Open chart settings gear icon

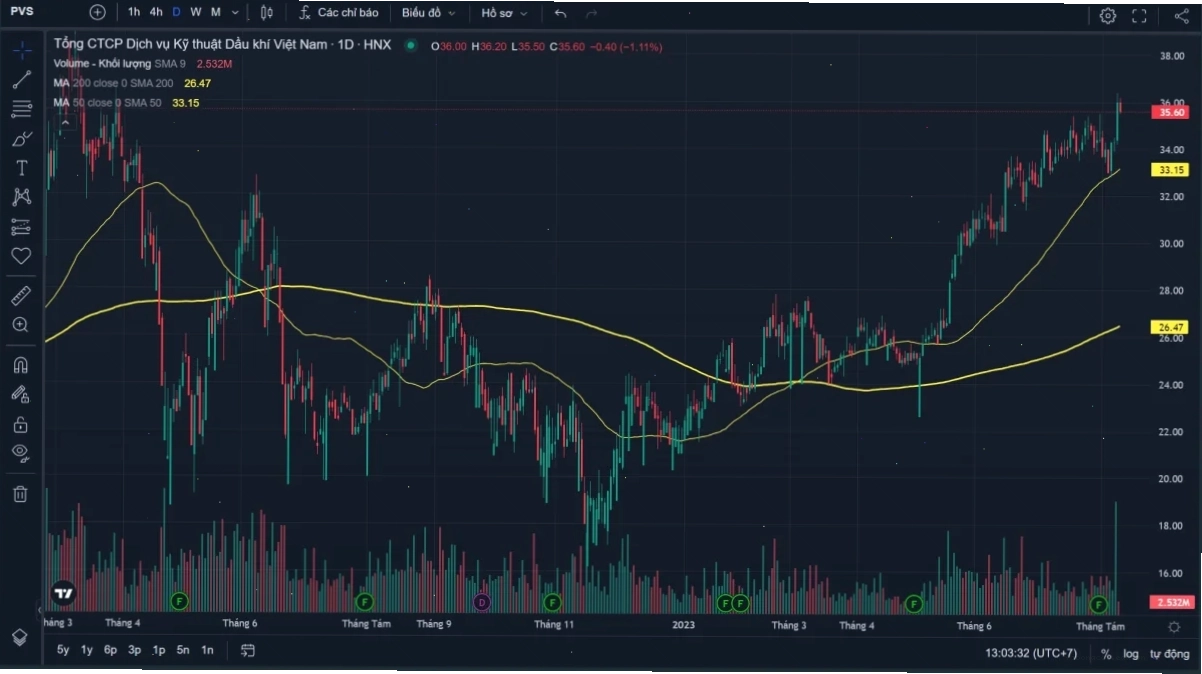point(1107,15)
